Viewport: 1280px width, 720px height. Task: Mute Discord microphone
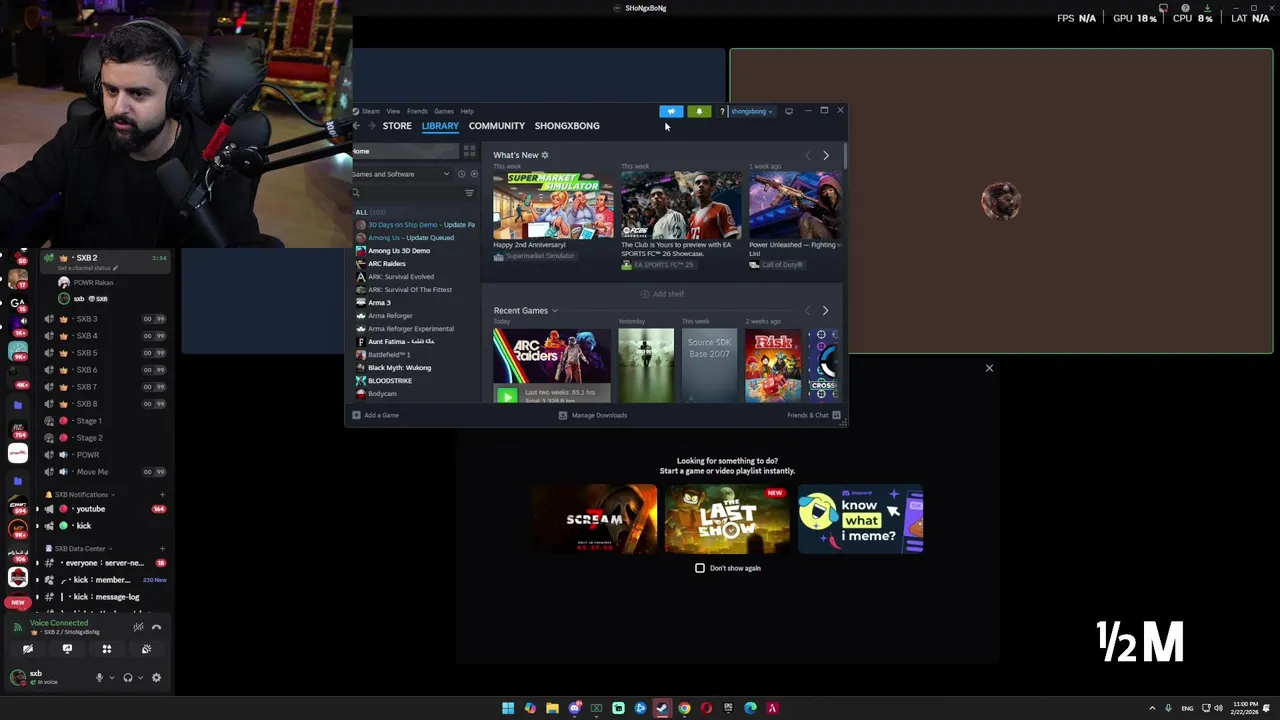coord(99,678)
